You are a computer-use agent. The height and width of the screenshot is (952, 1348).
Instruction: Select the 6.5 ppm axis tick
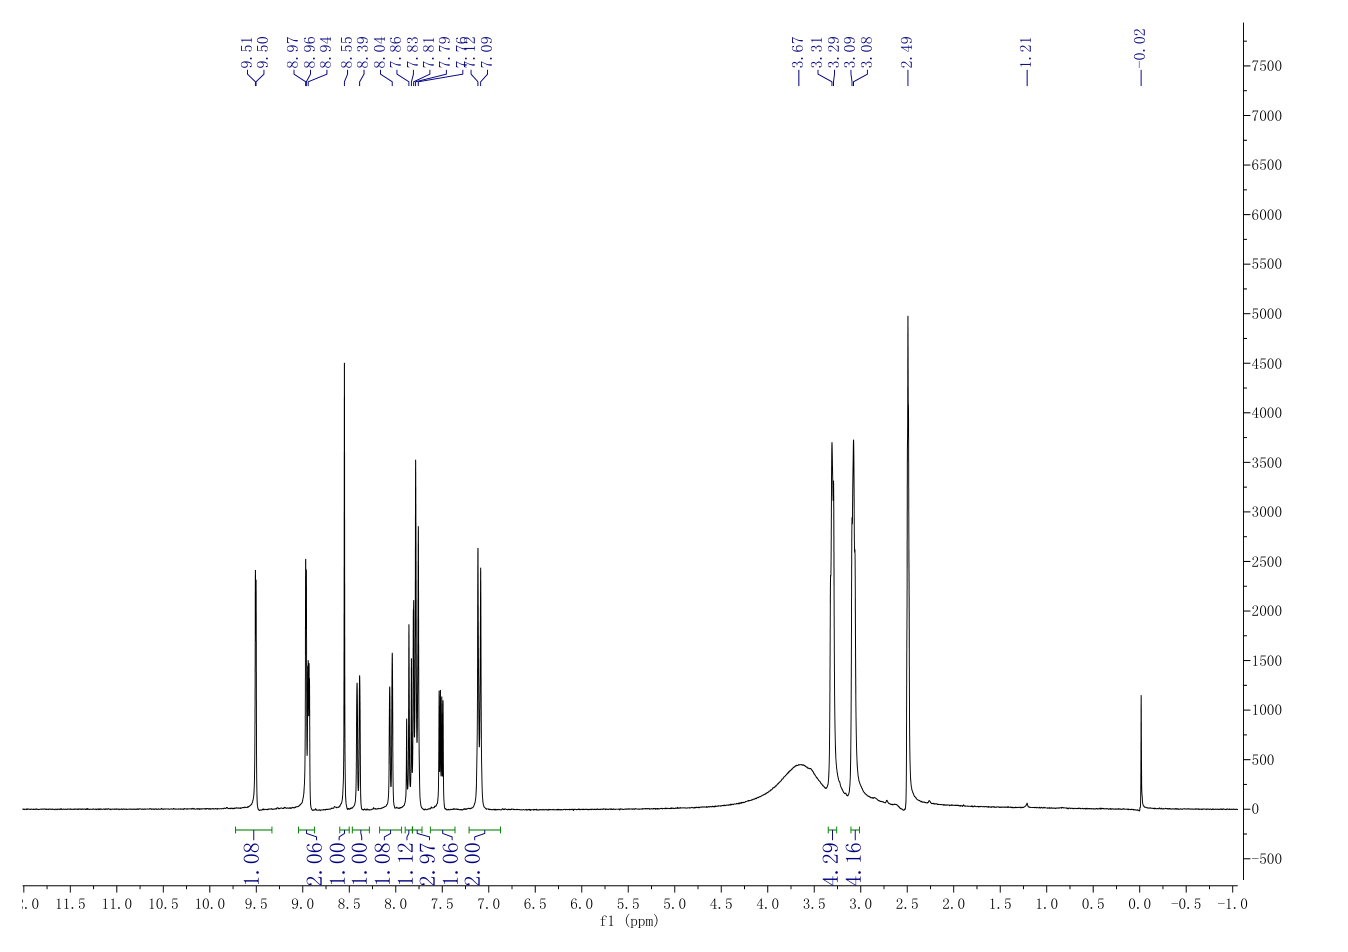(x=535, y=904)
